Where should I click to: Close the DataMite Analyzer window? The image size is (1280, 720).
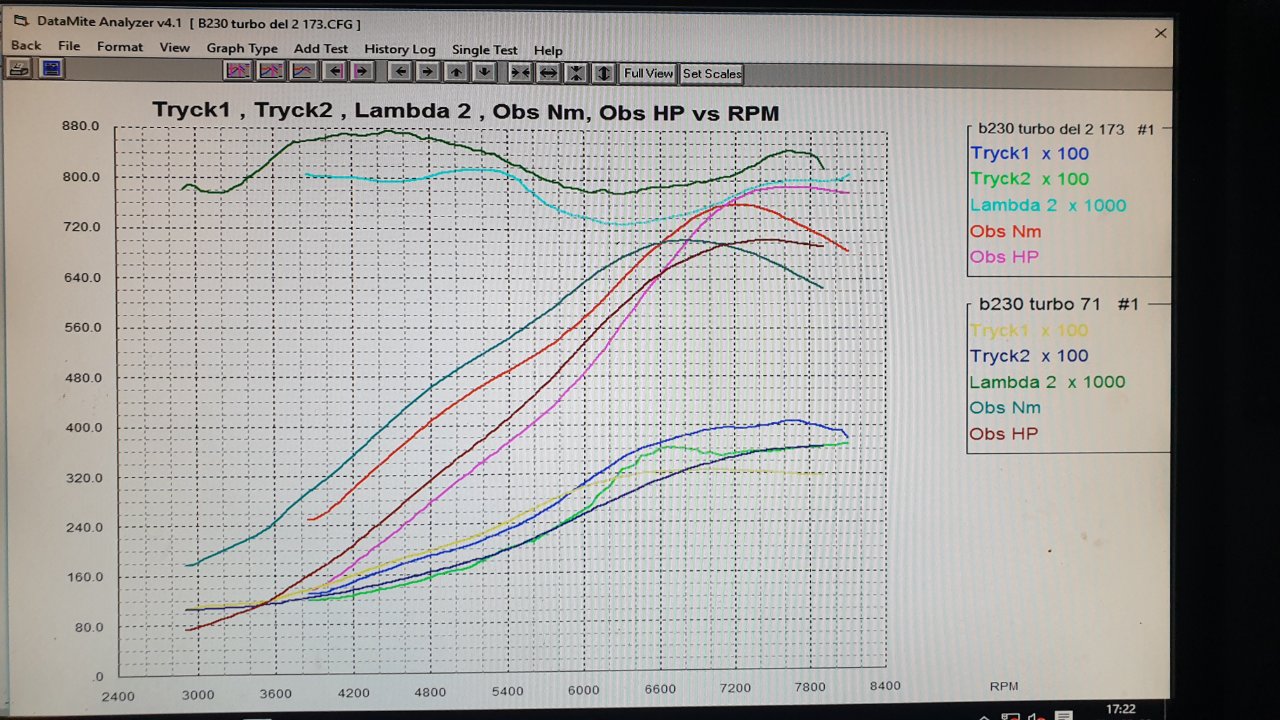pos(1160,33)
